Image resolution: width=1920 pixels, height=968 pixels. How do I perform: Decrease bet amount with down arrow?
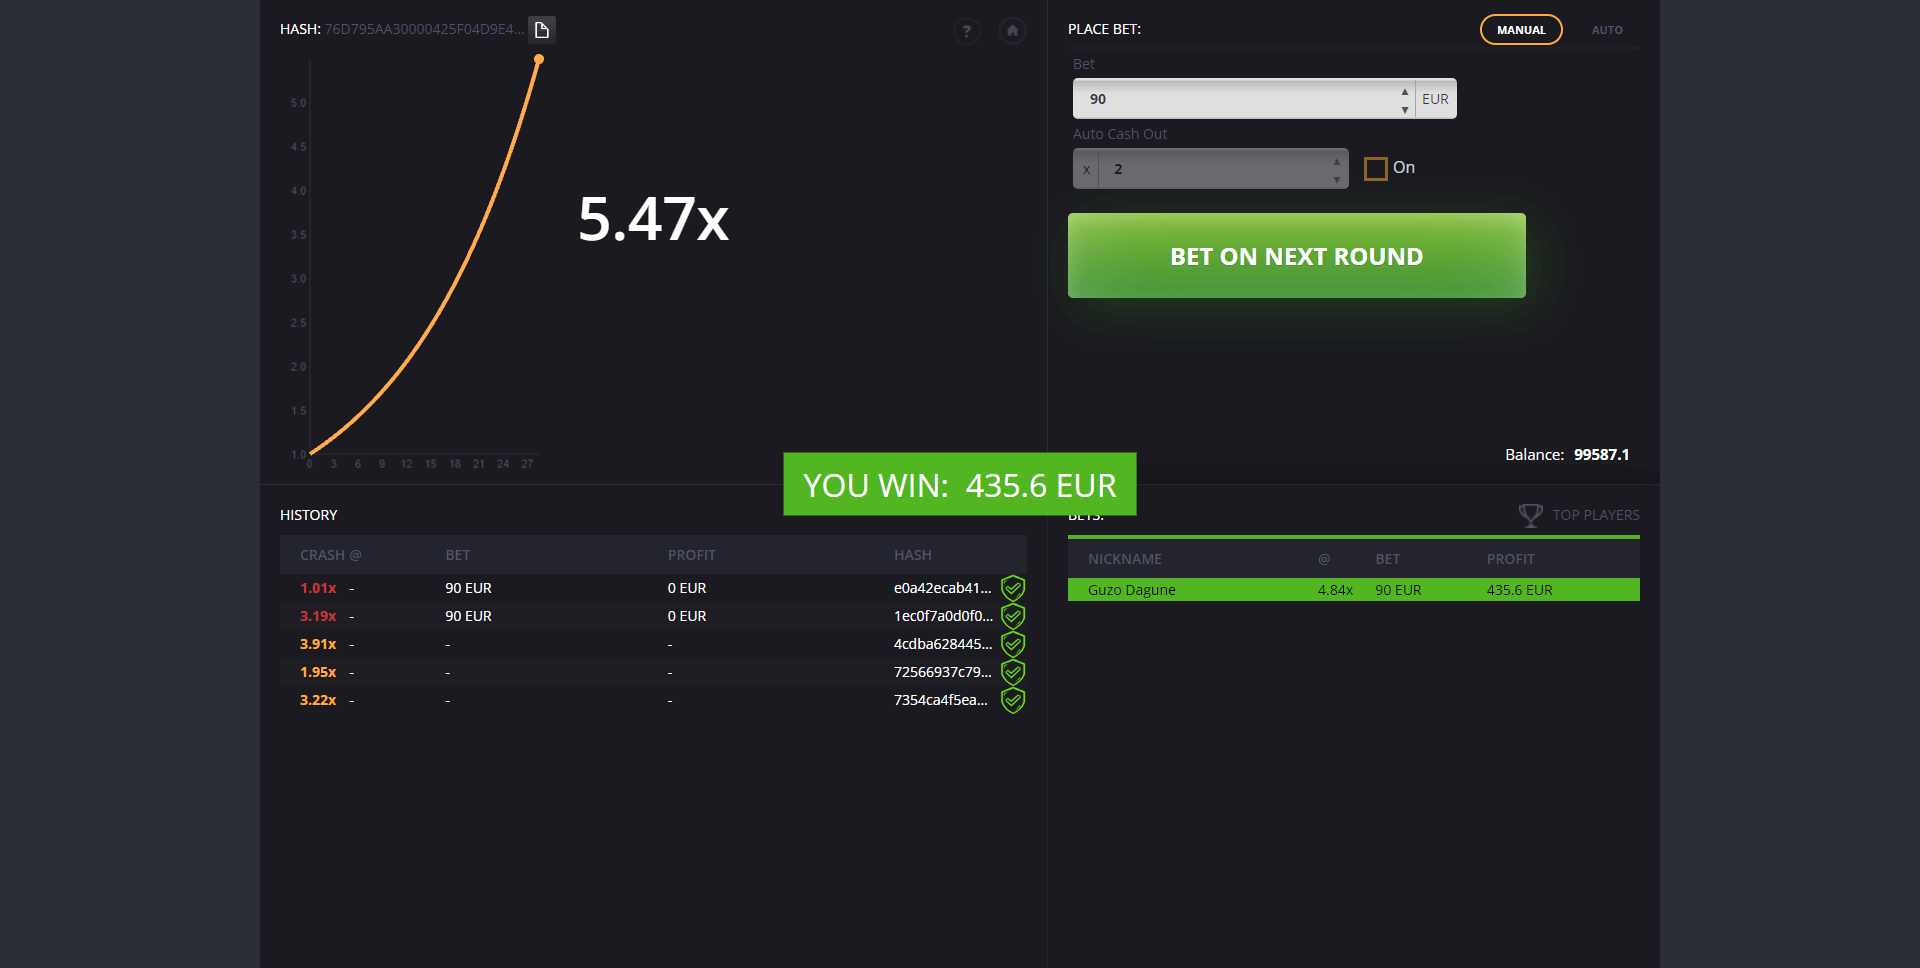[x=1405, y=109]
